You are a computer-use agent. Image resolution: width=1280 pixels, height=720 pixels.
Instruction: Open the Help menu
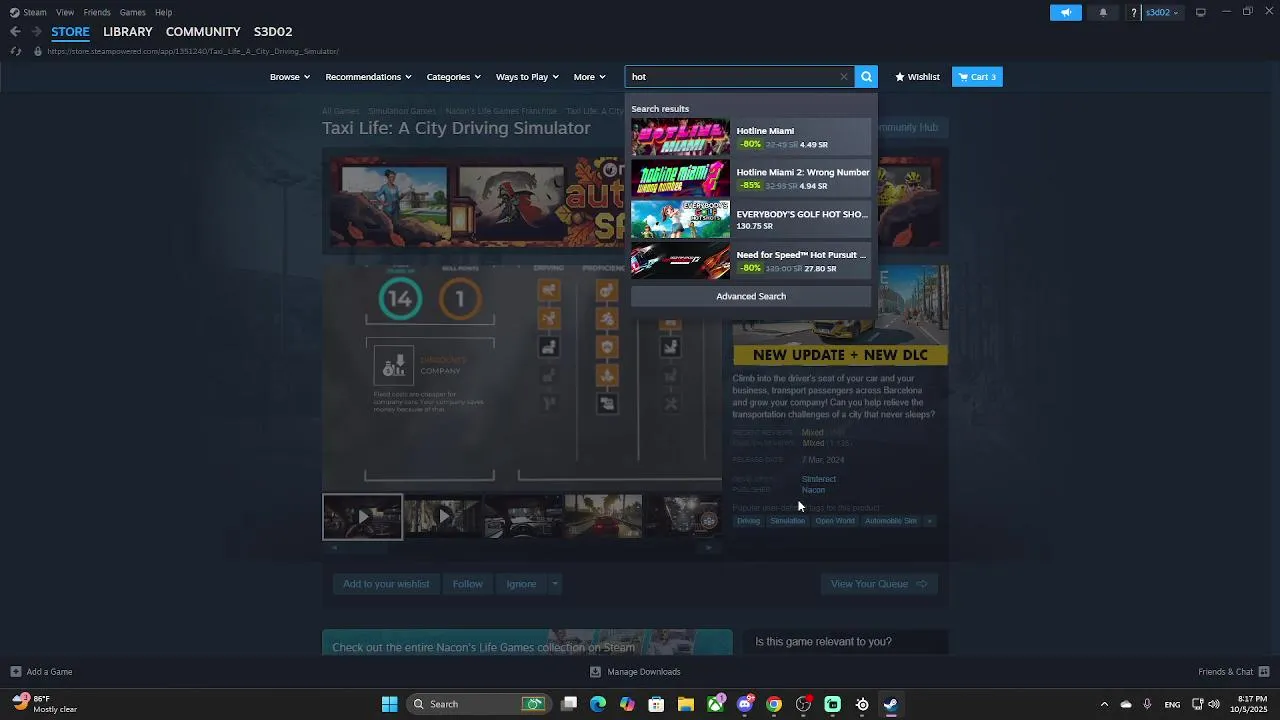pos(163,12)
